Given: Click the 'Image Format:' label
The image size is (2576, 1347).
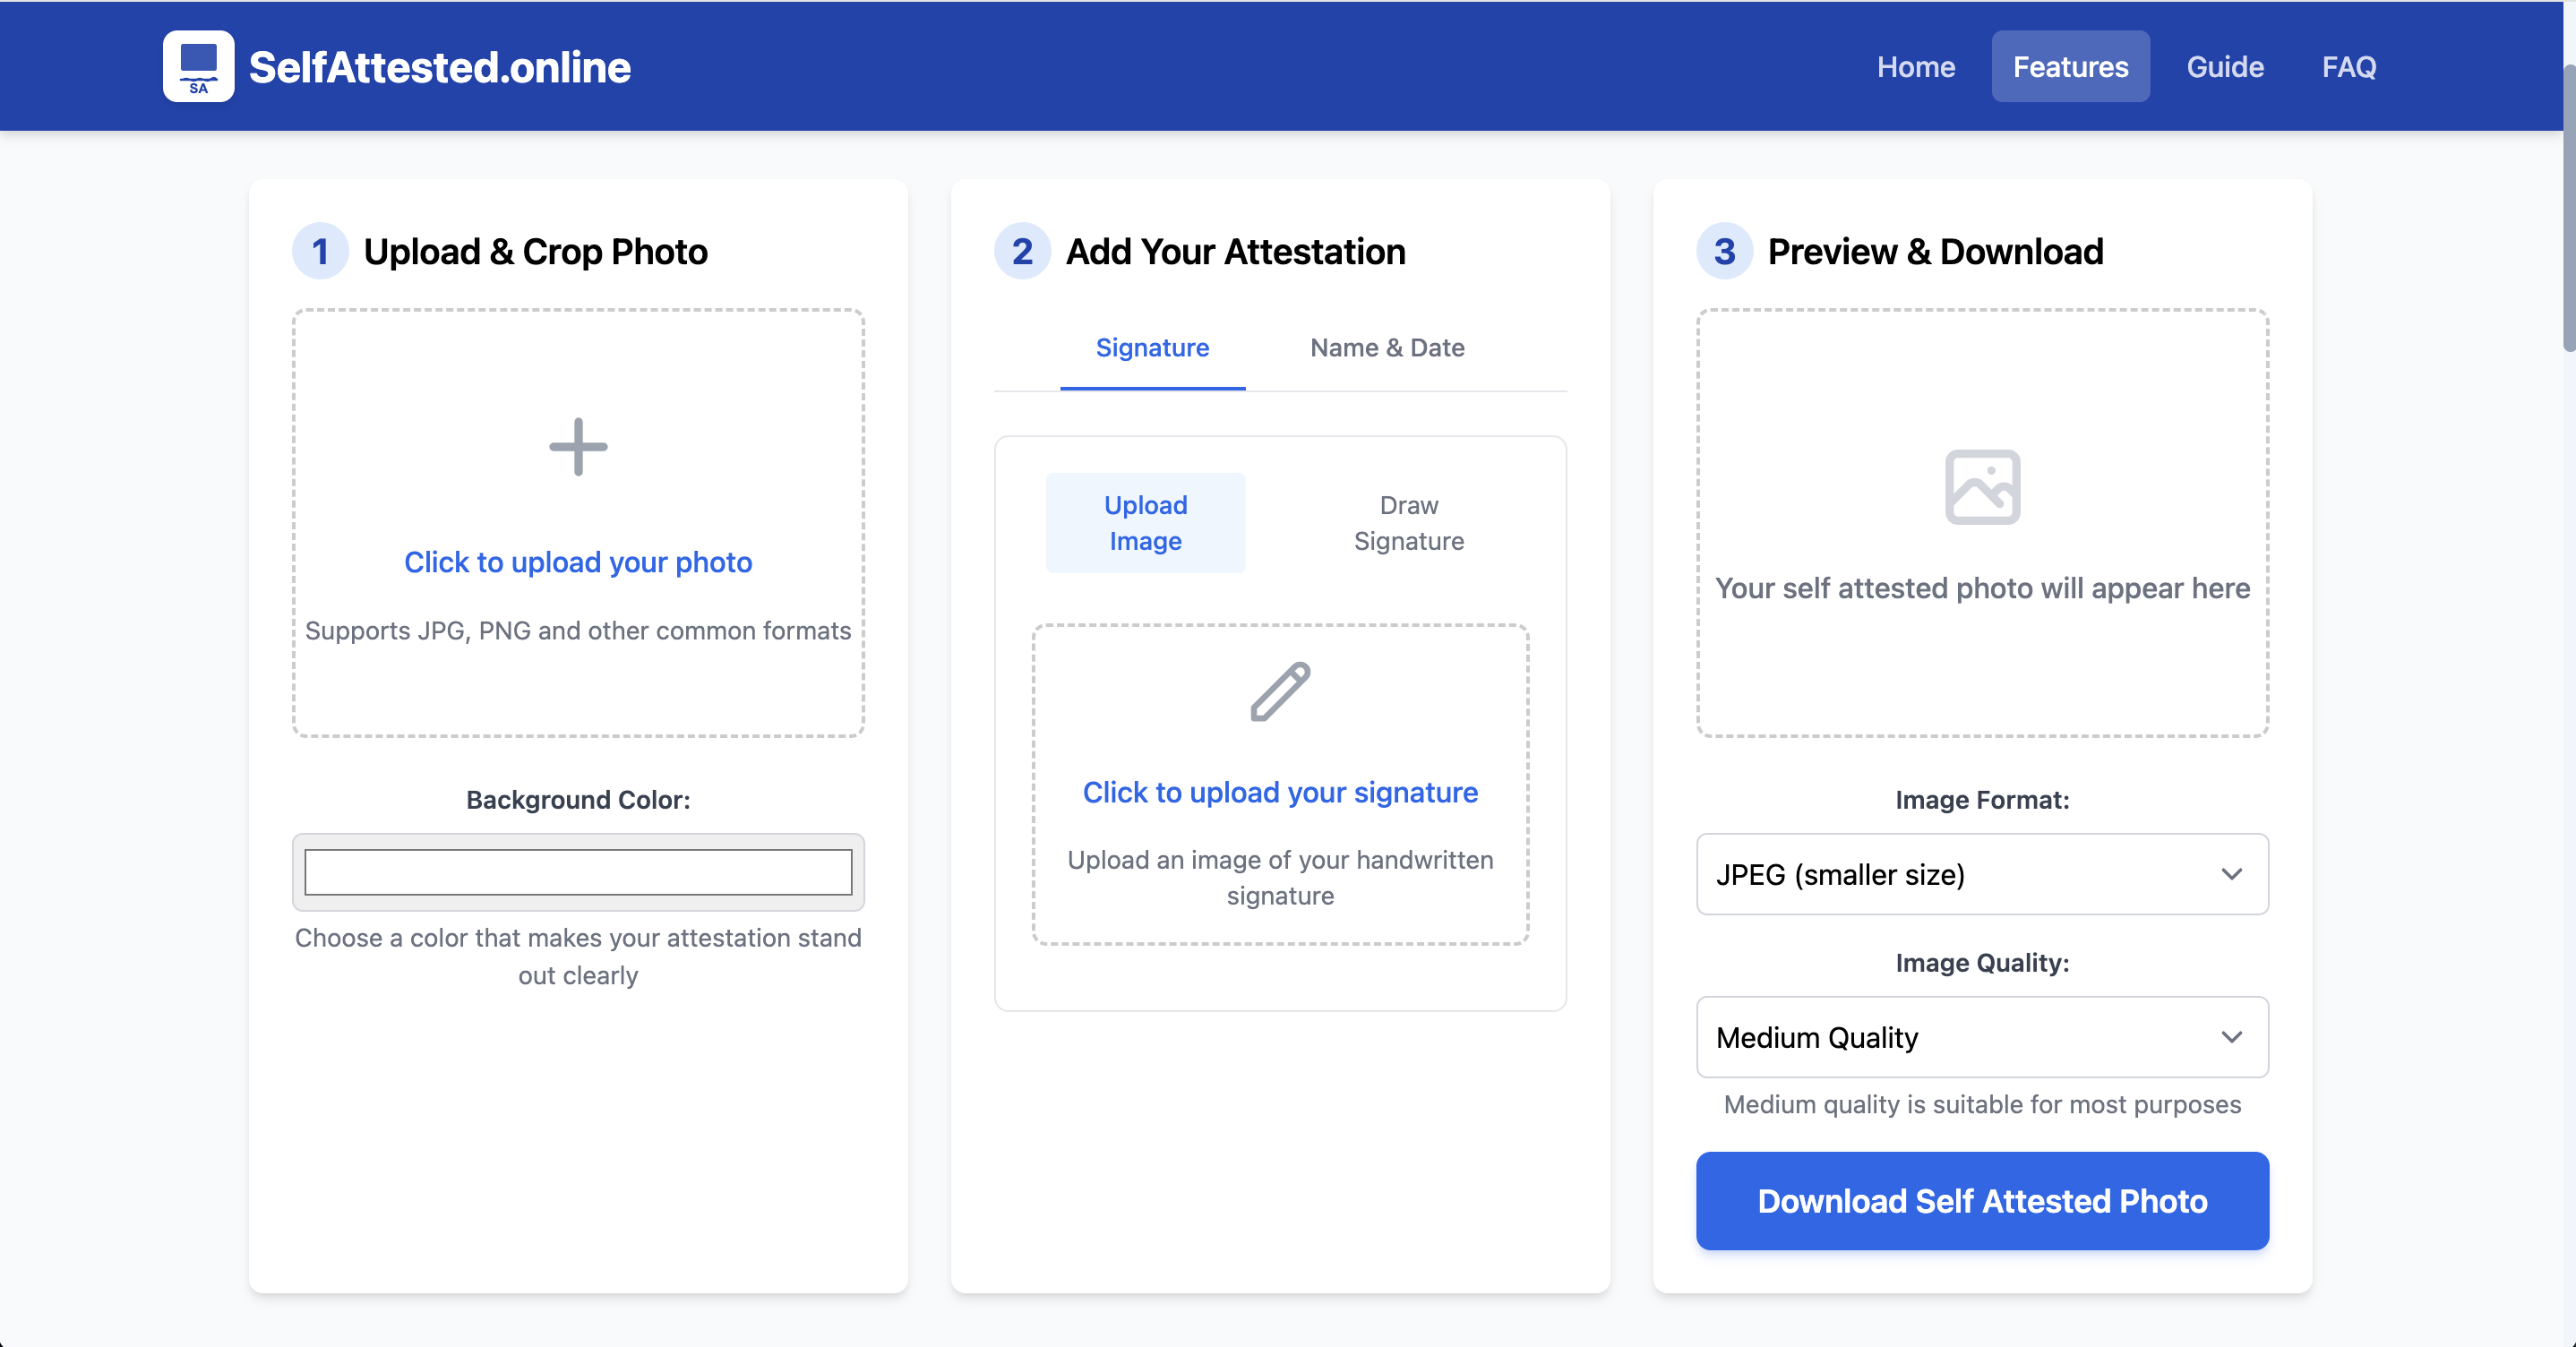Looking at the screenshot, I should 1982,800.
